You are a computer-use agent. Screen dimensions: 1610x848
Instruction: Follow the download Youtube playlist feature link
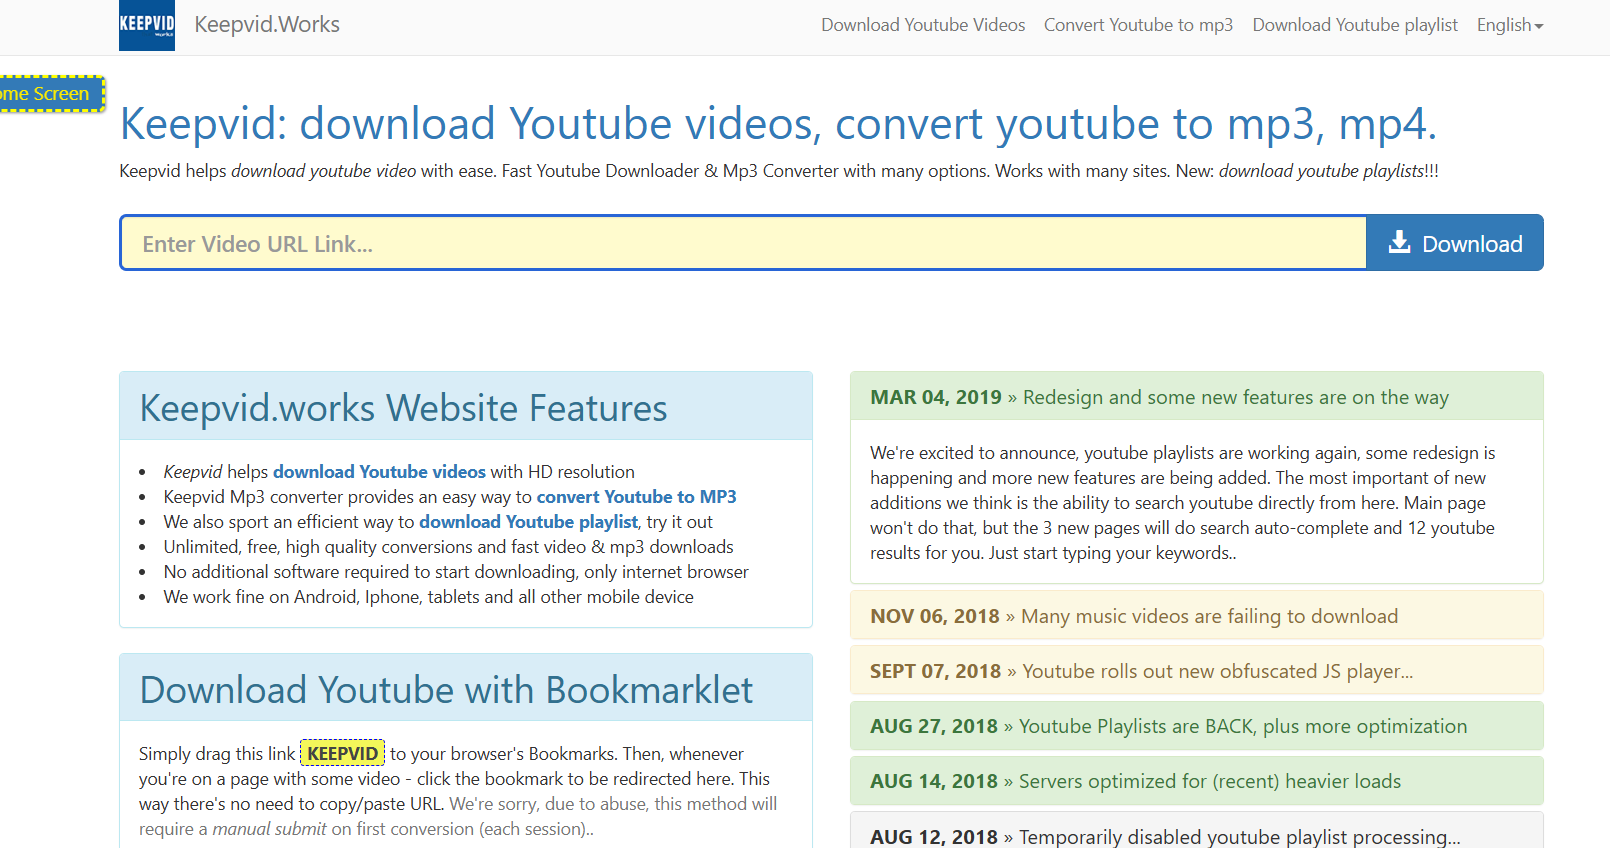528,522
